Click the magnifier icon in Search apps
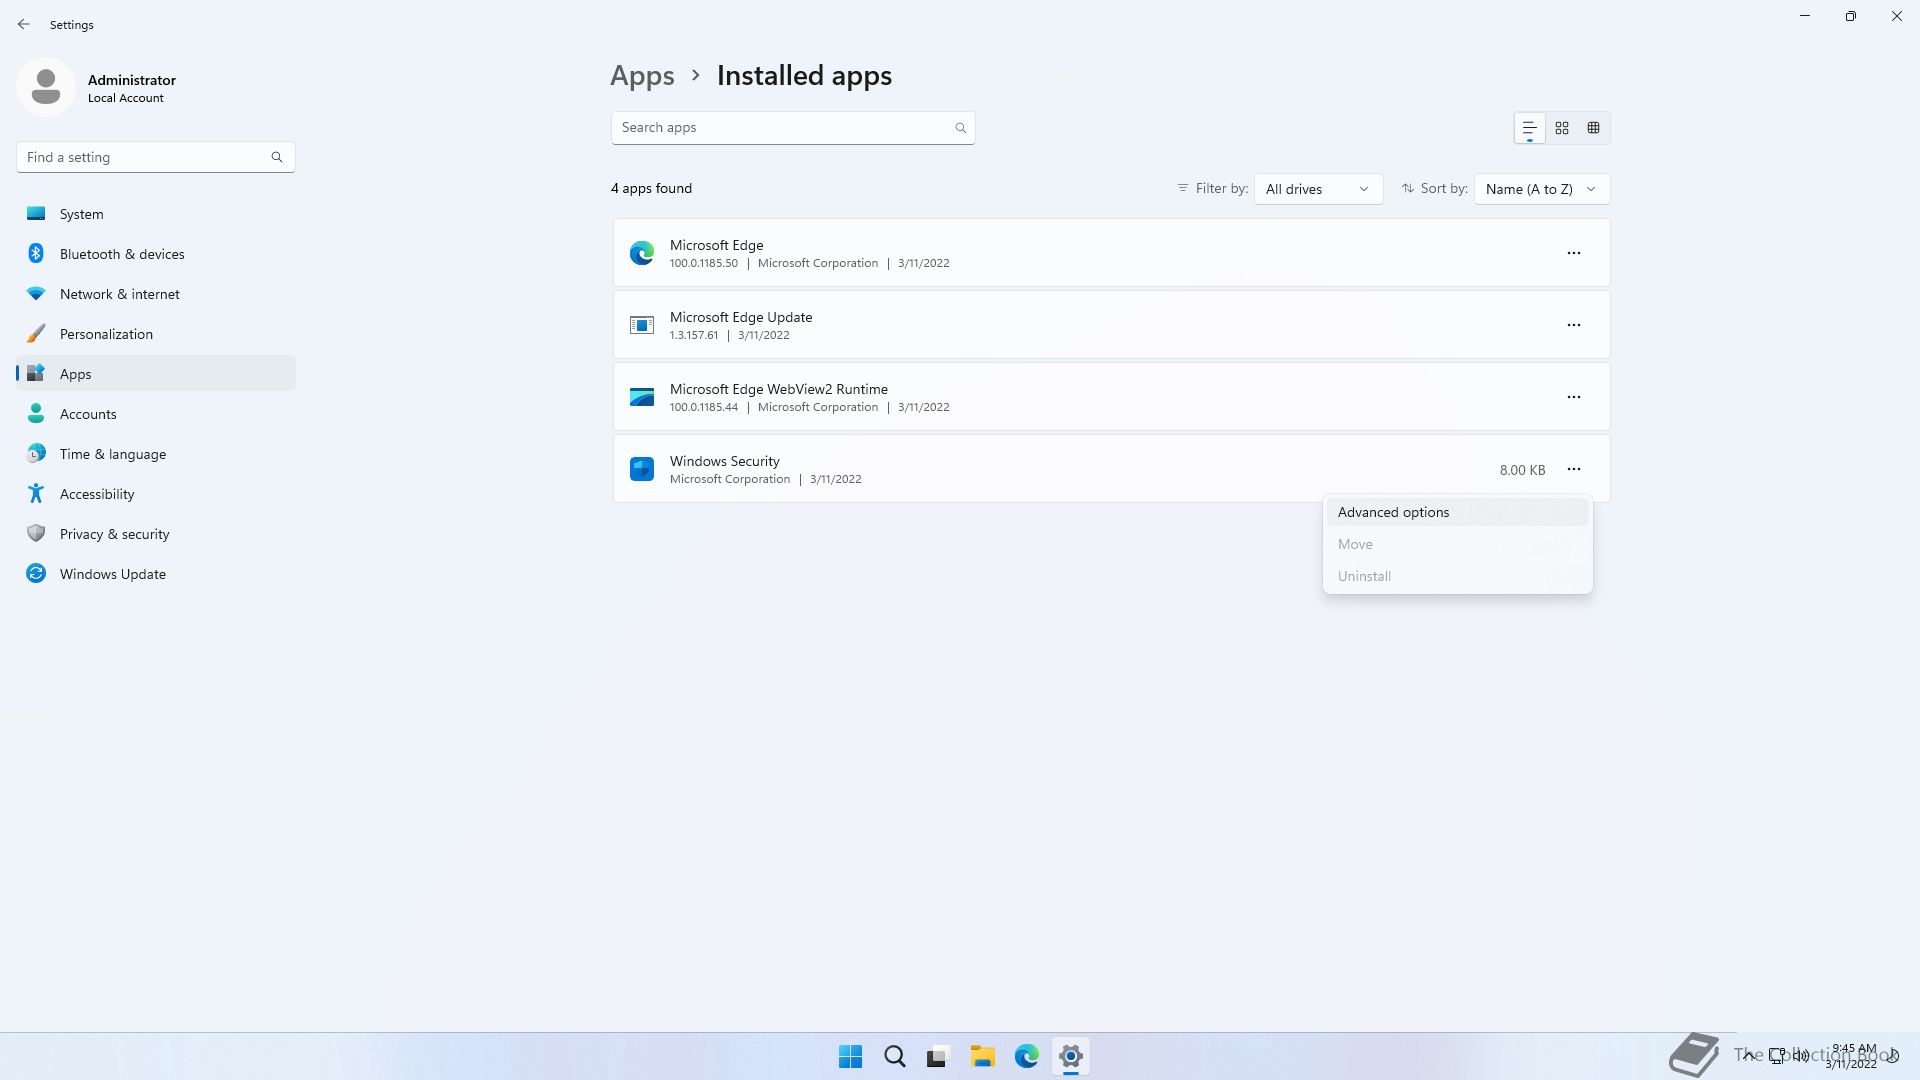This screenshot has width=1920, height=1080. 960,128
